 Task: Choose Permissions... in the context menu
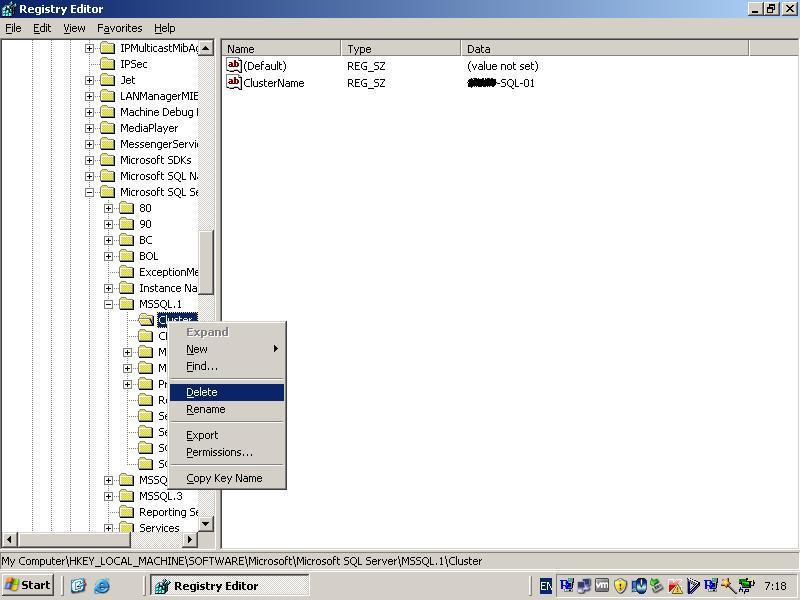(227, 452)
